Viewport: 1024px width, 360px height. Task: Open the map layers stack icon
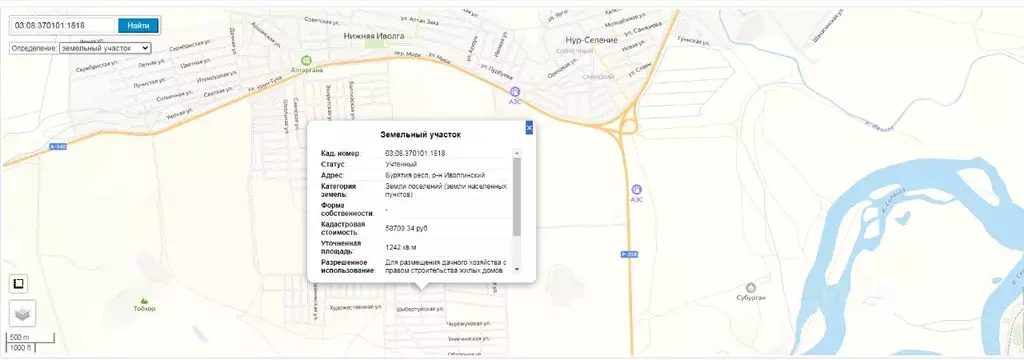click(22, 314)
